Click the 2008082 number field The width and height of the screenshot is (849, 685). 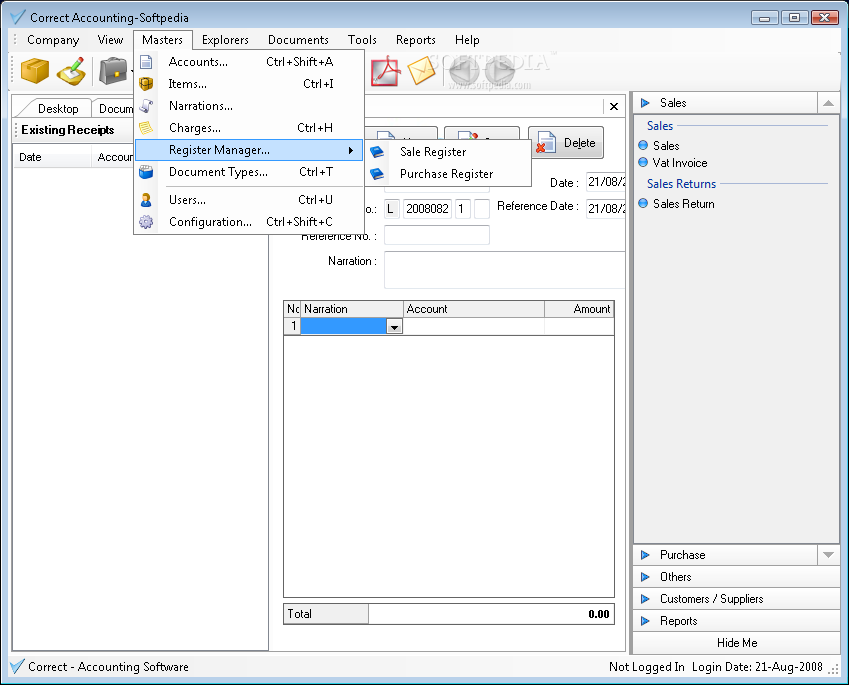pyautogui.click(x=427, y=208)
